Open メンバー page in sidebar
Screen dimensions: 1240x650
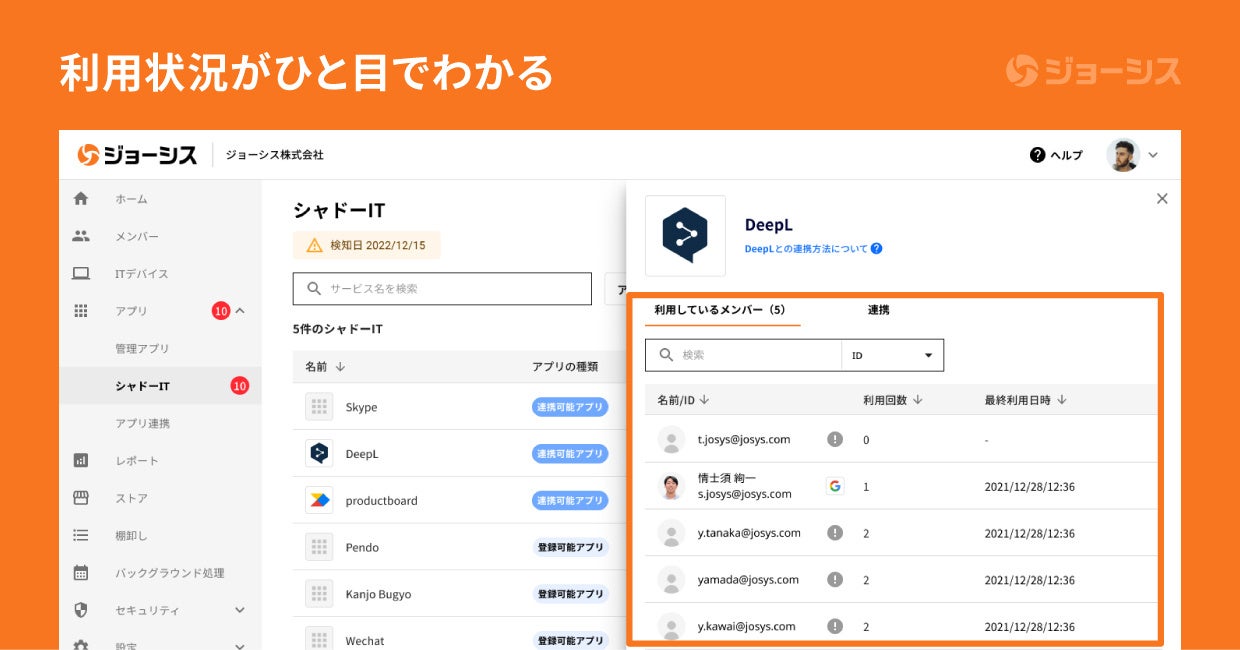click(x=137, y=236)
